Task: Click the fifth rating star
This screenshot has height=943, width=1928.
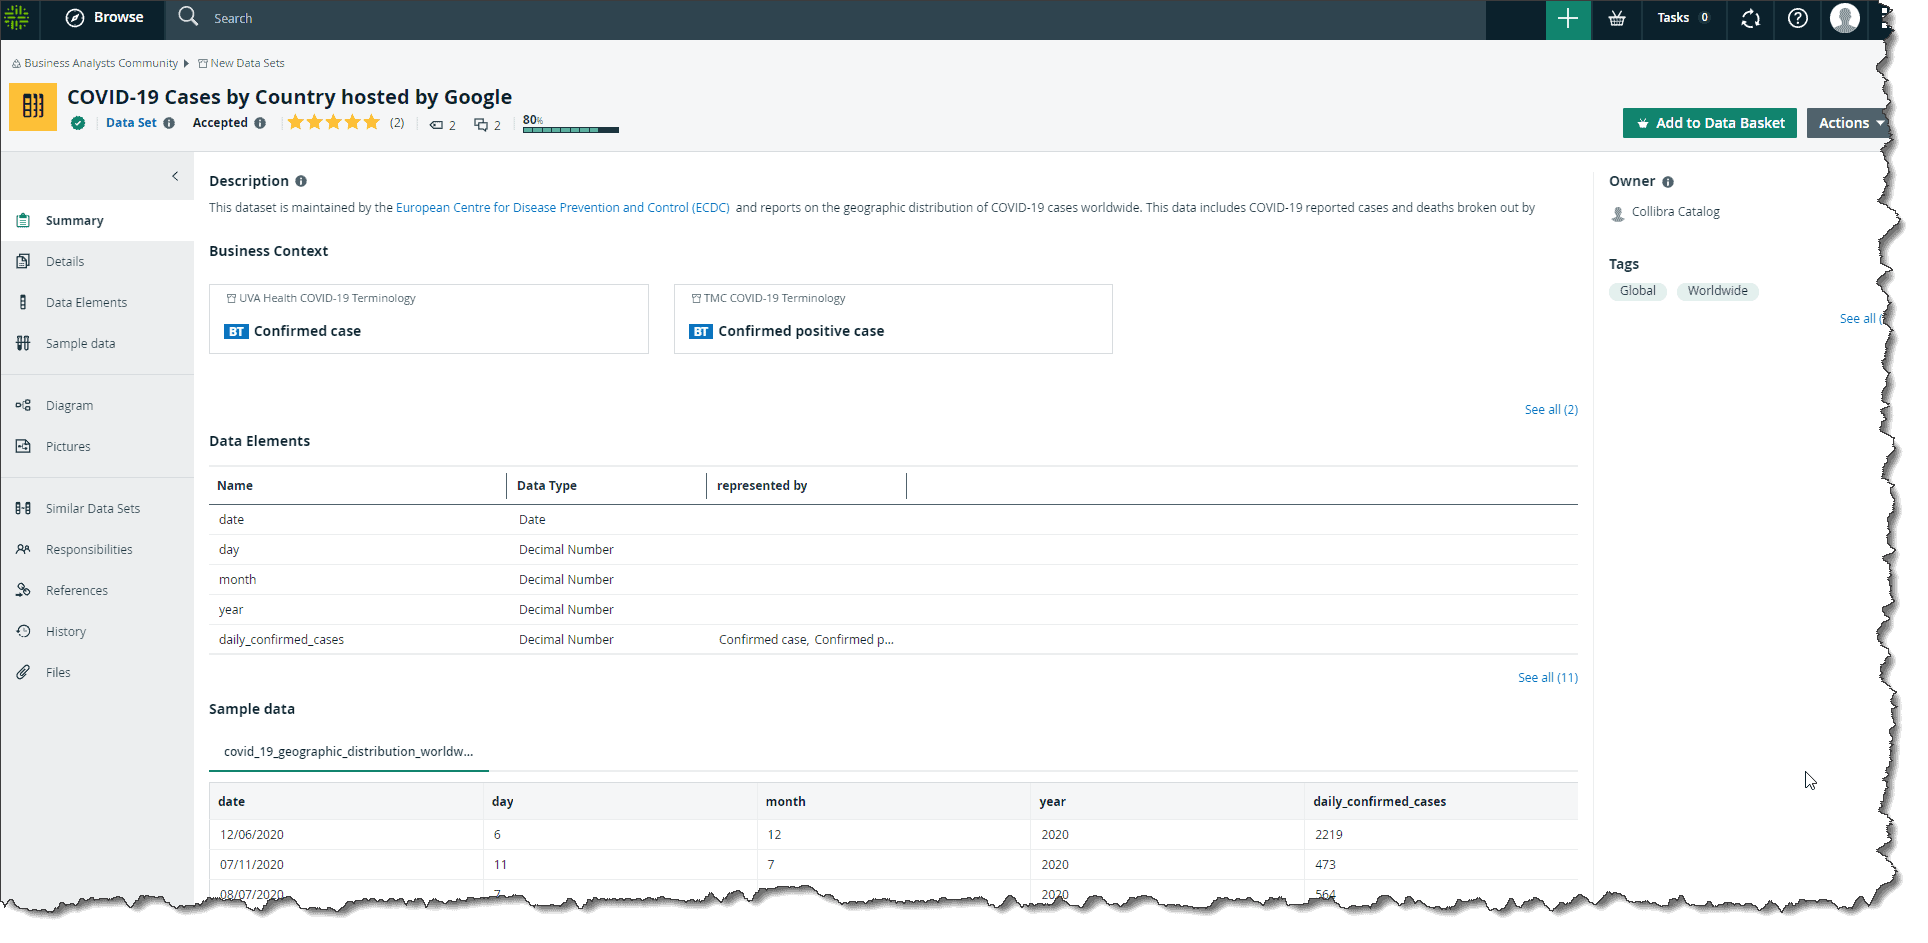Action: click(372, 122)
